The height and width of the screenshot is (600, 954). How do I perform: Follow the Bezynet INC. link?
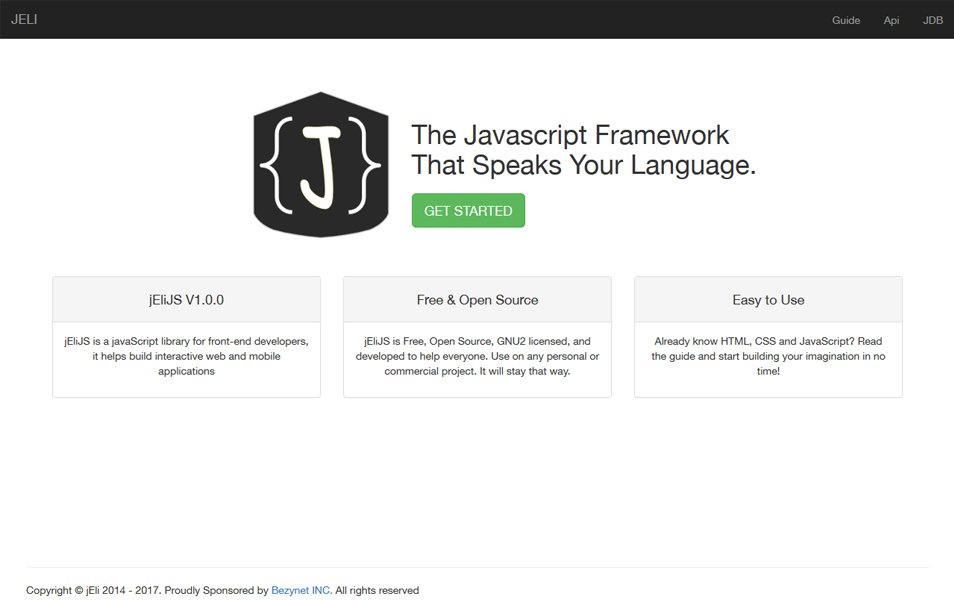[302, 590]
